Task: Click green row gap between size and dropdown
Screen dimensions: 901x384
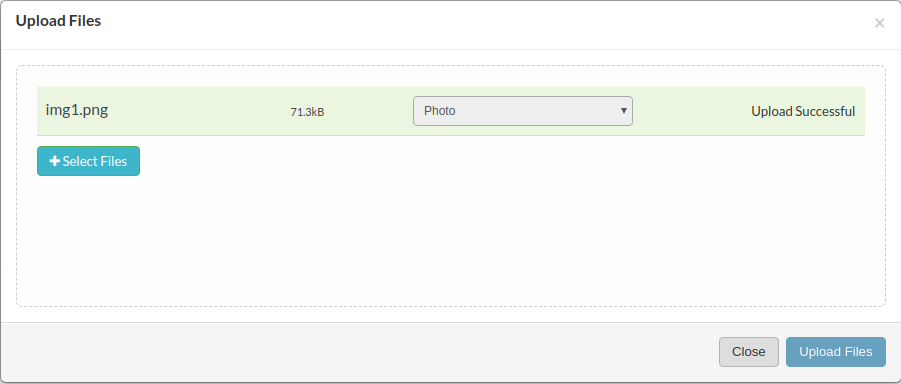Action: click(368, 111)
